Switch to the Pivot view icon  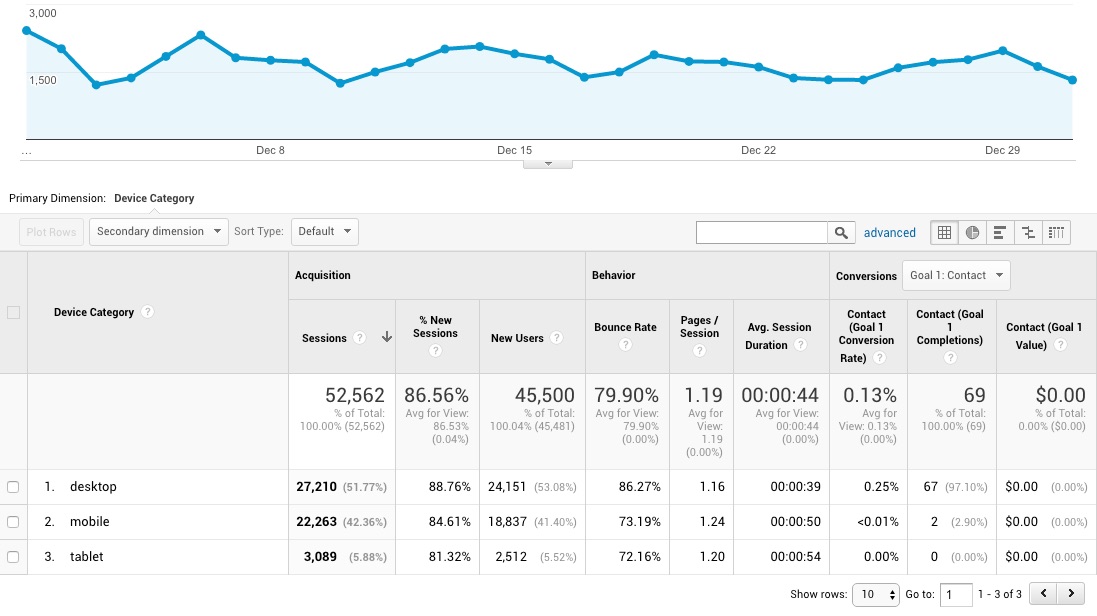tap(1056, 232)
